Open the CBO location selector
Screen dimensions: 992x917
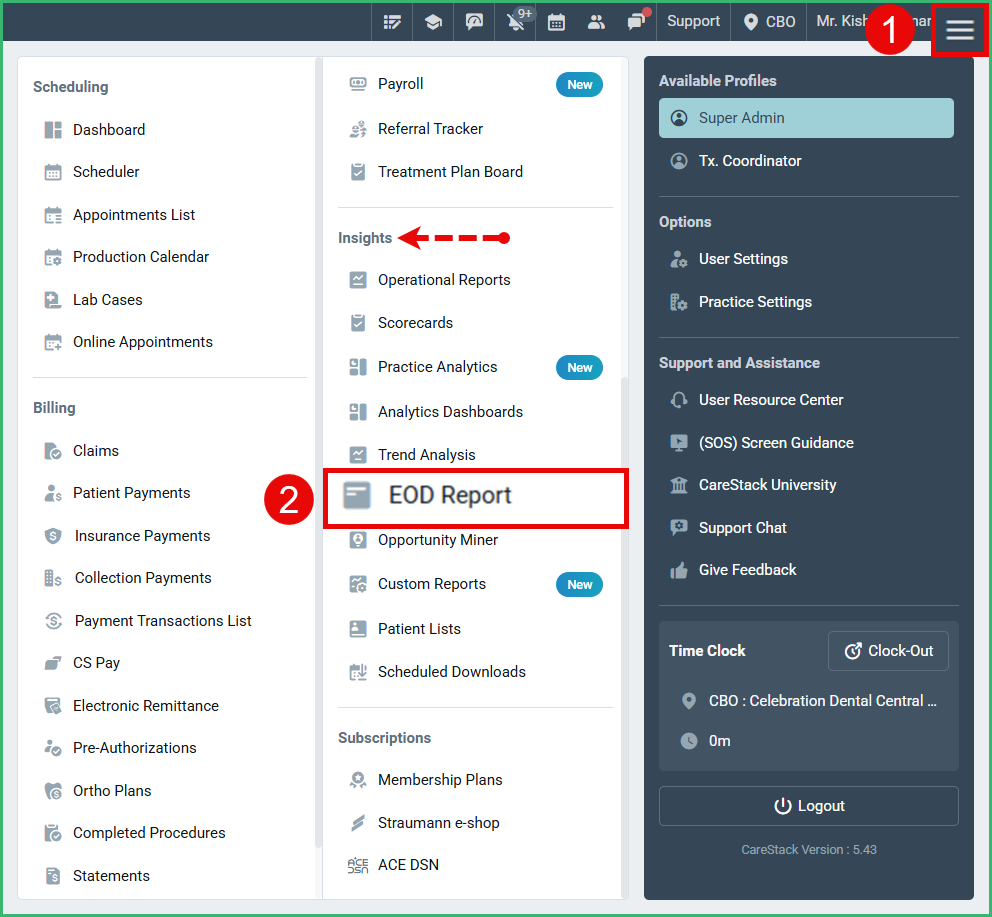[x=769, y=22]
